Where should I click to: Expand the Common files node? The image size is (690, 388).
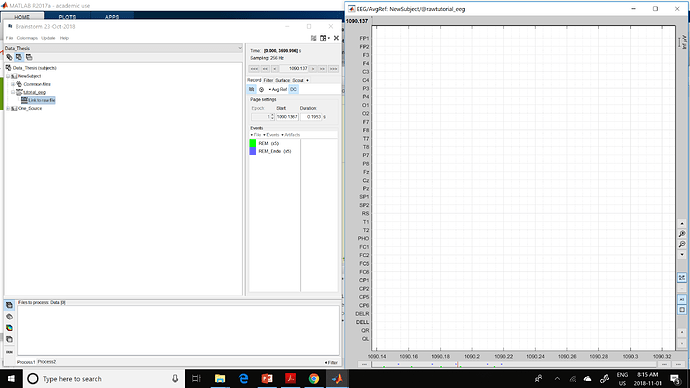pyautogui.click(x=13, y=84)
